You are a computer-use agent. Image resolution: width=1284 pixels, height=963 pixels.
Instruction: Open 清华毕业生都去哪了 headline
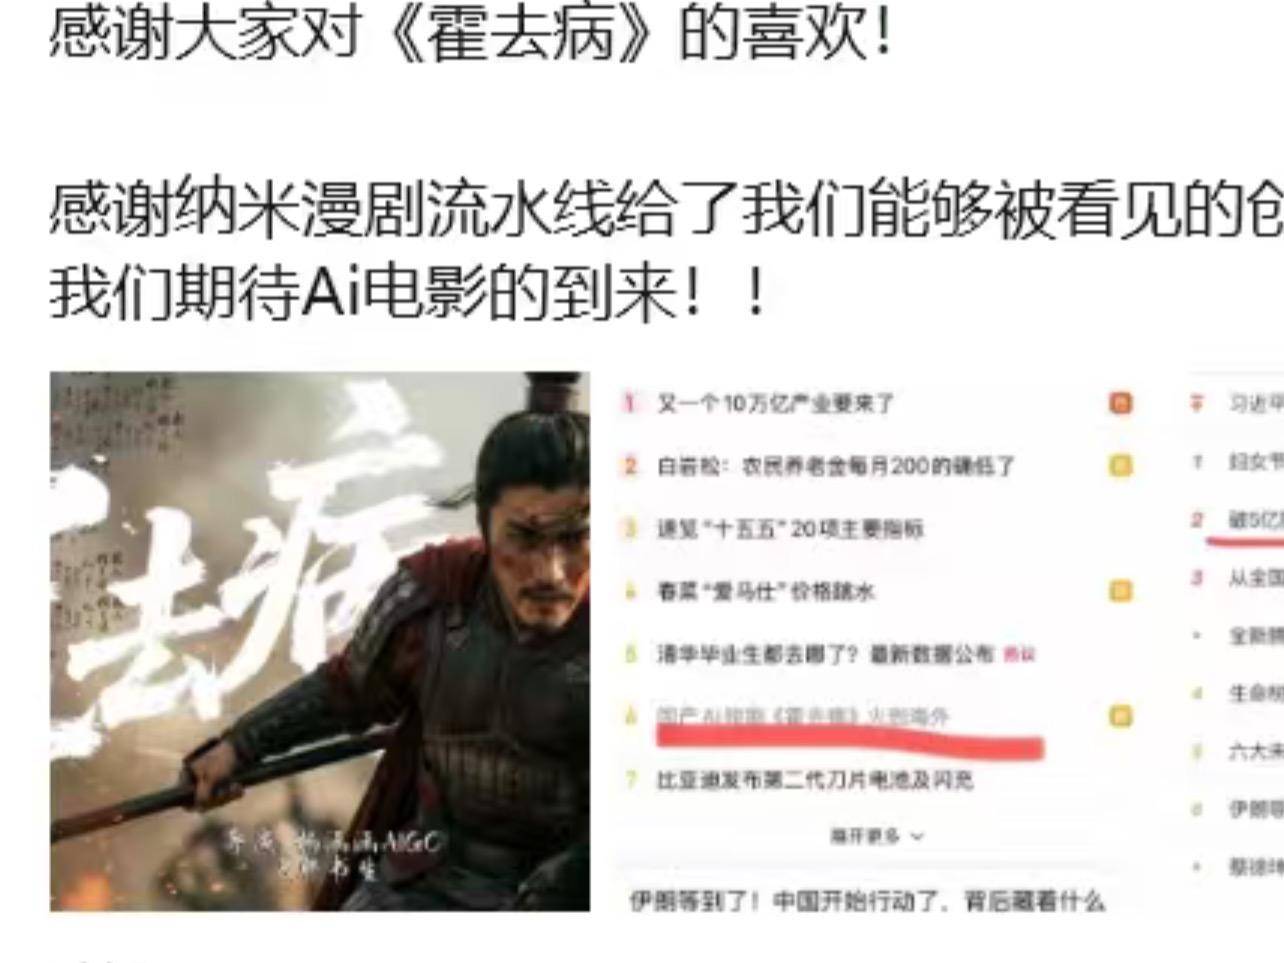tap(825, 654)
